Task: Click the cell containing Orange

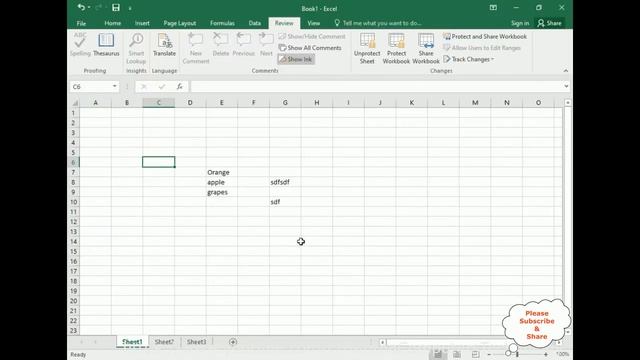Action: pyautogui.click(x=222, y=172)
